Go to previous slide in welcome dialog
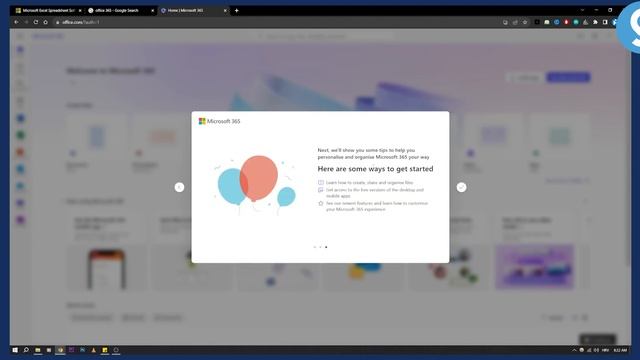Image resolution: width=640 pixels, height=360 pixels. pyautogui.click(x=179, y=187)
